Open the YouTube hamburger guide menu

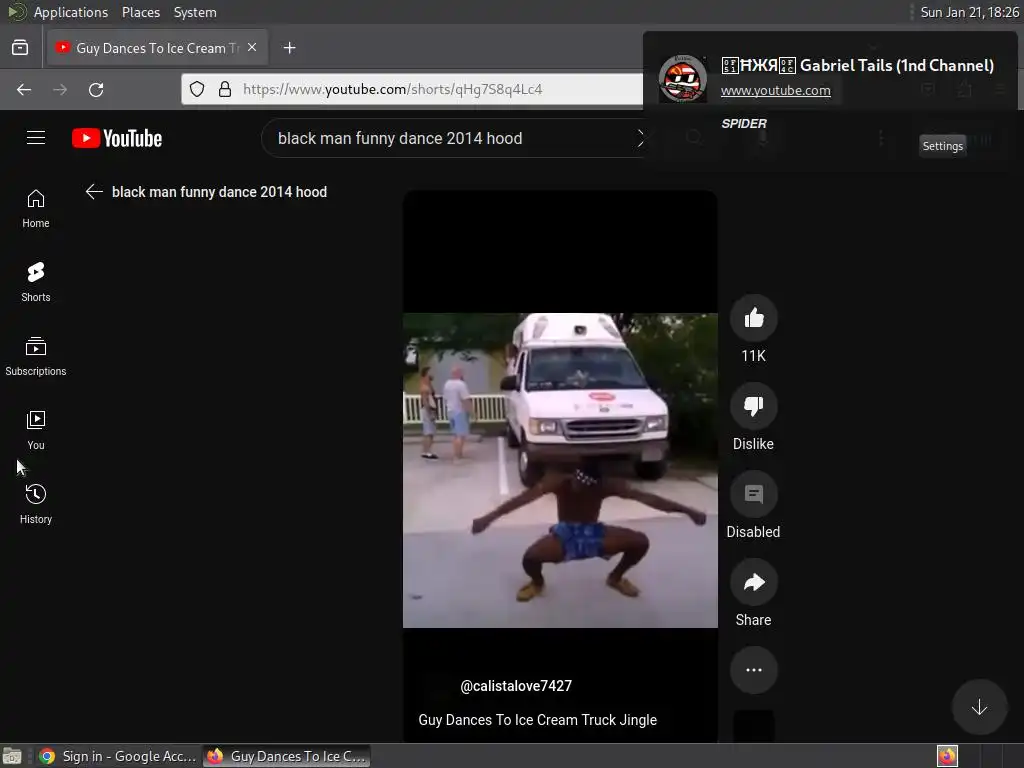pos(36,138)
